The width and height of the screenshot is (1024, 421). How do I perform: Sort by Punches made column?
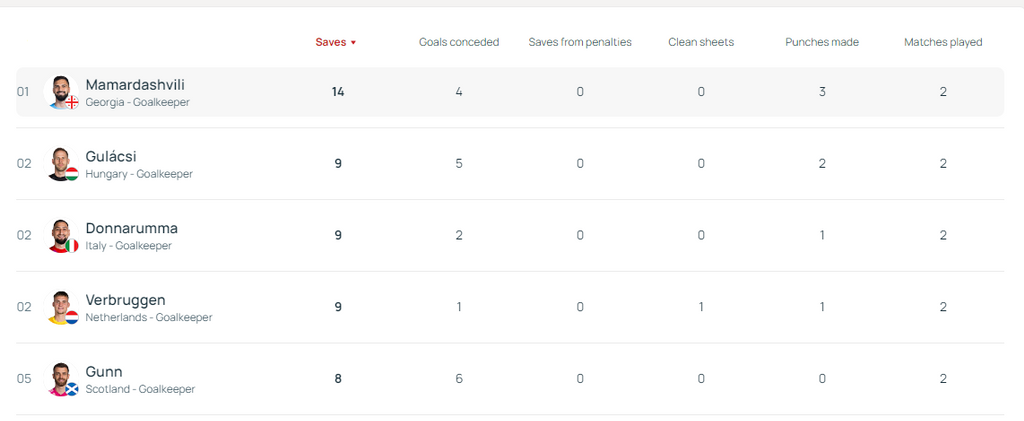822,42
